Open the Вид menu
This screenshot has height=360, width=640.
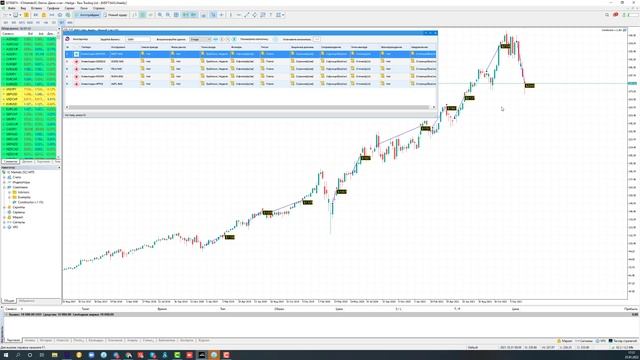click(x=23, y=8)
